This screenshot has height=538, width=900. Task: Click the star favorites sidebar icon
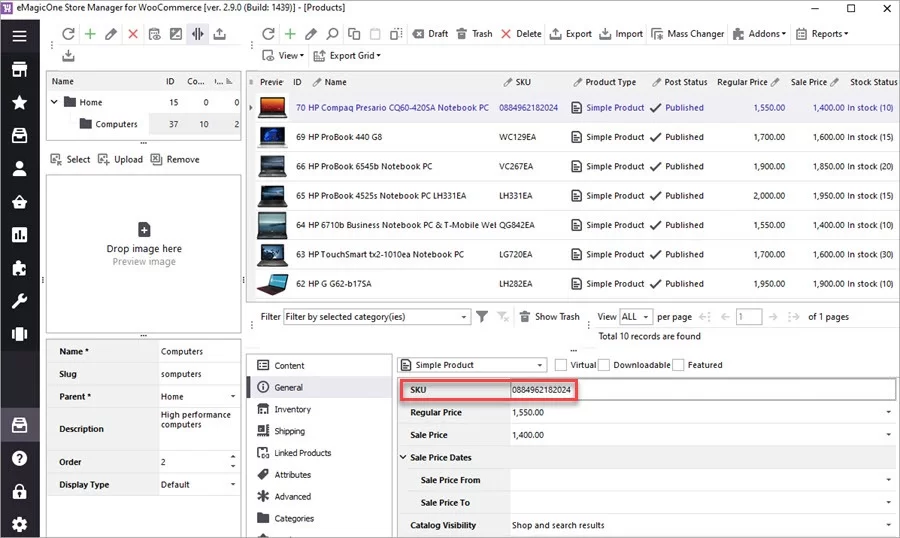19,102
